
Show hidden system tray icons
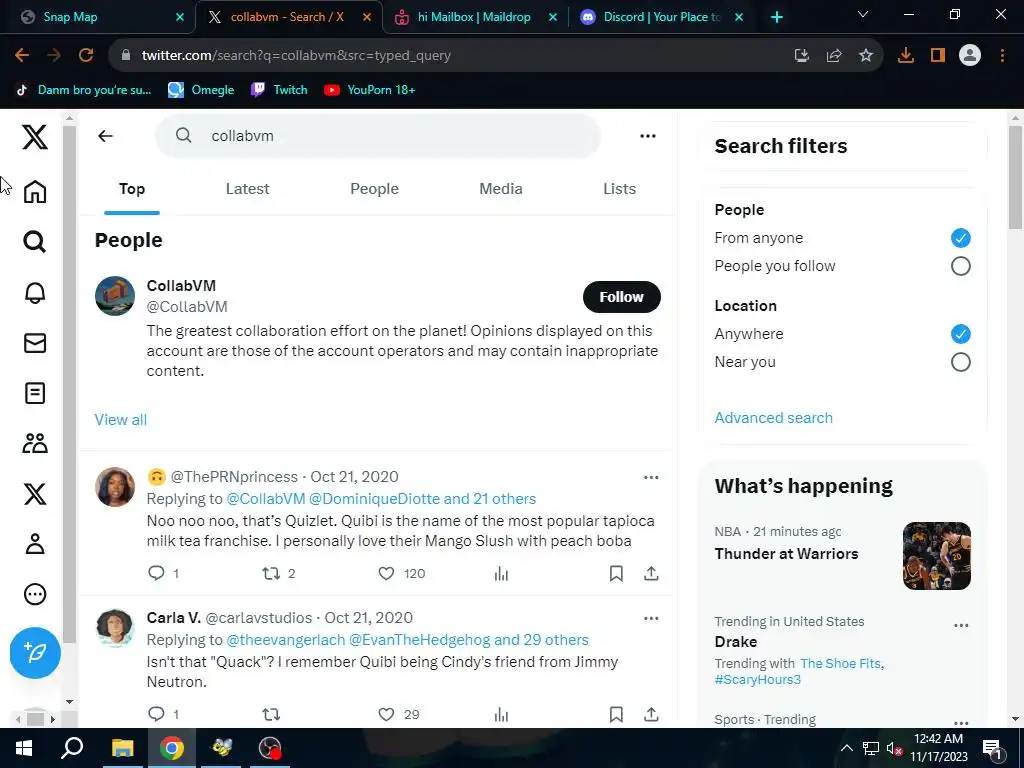pyautogui.click(x=846, y=748)
